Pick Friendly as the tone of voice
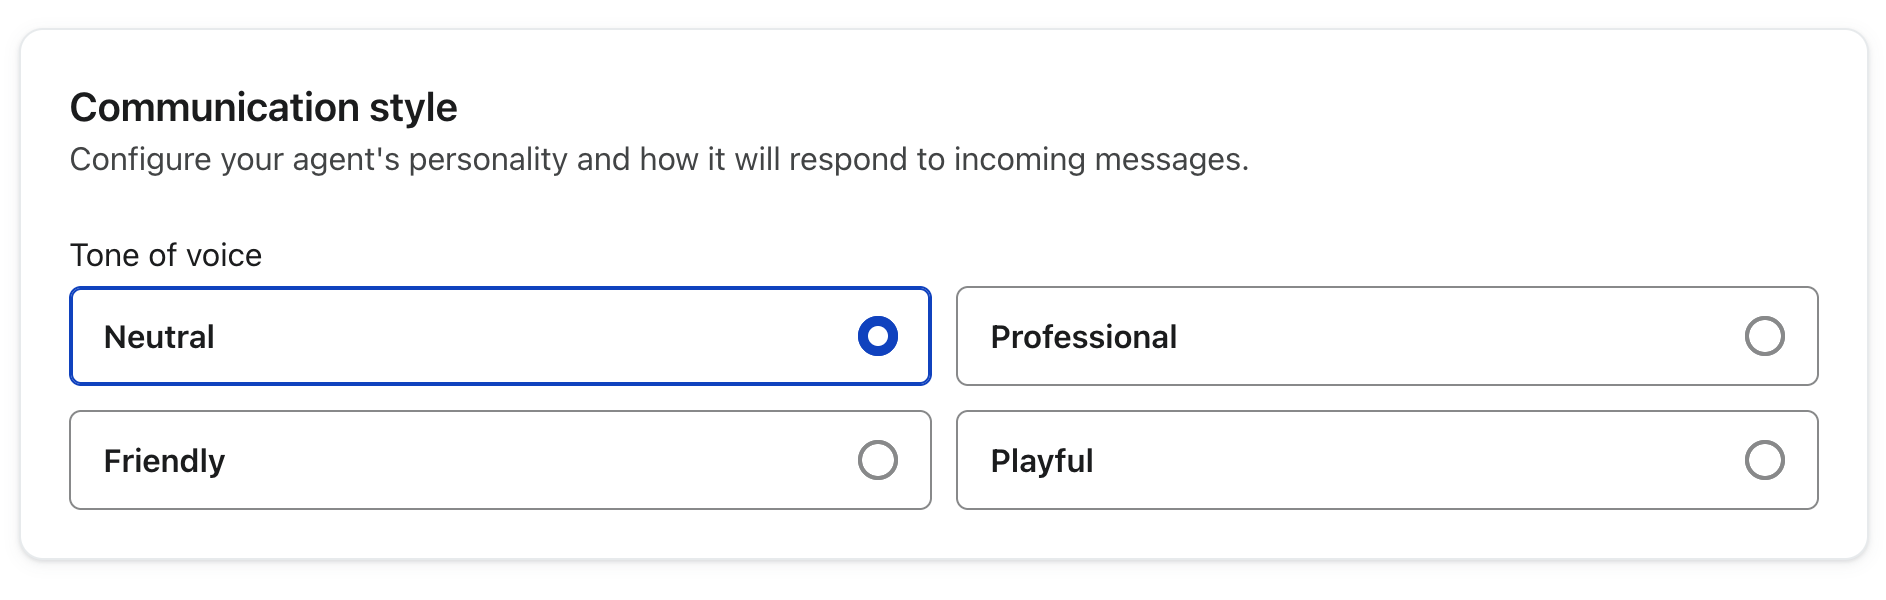 pos(877,460)
